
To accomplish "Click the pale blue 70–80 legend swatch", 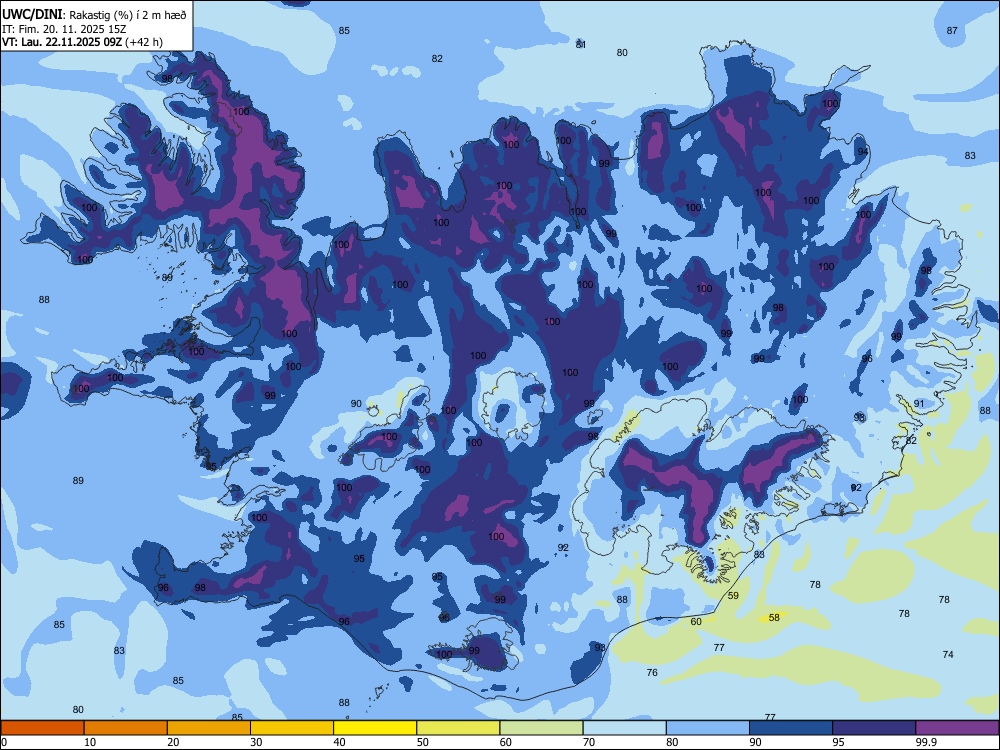I will click(624, 728).
